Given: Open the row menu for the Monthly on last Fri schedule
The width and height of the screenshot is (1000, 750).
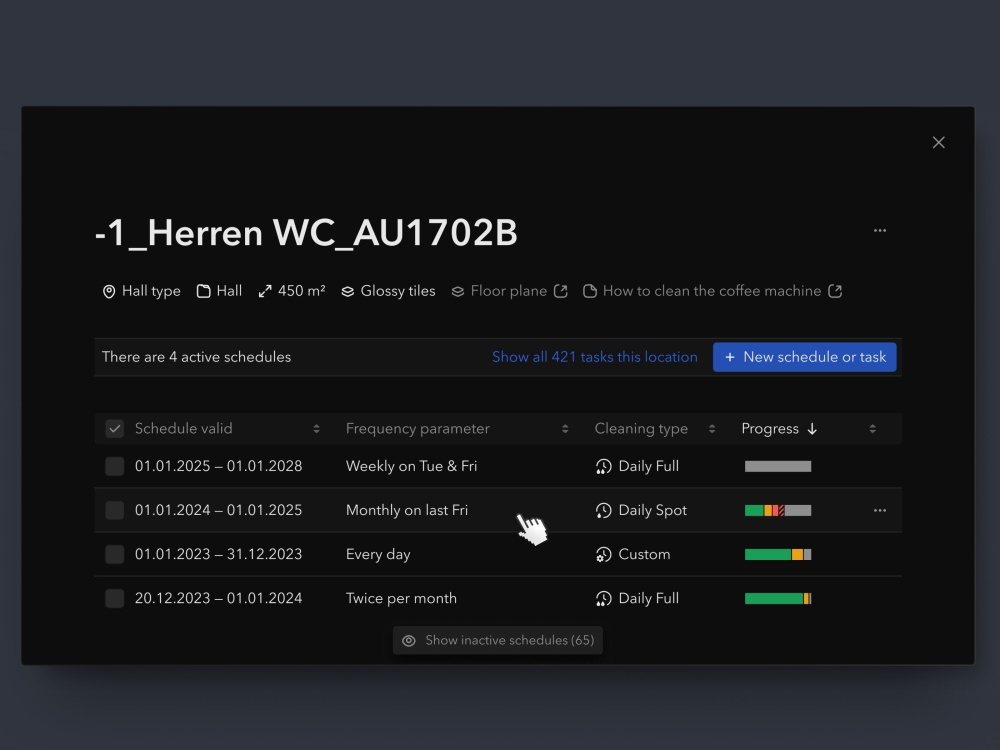Looking at the screenshot, I should [x=879, y=510].
